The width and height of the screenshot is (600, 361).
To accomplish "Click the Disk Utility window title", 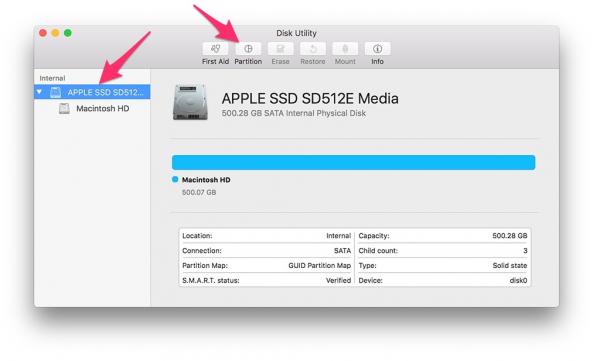I will [297, 33].
